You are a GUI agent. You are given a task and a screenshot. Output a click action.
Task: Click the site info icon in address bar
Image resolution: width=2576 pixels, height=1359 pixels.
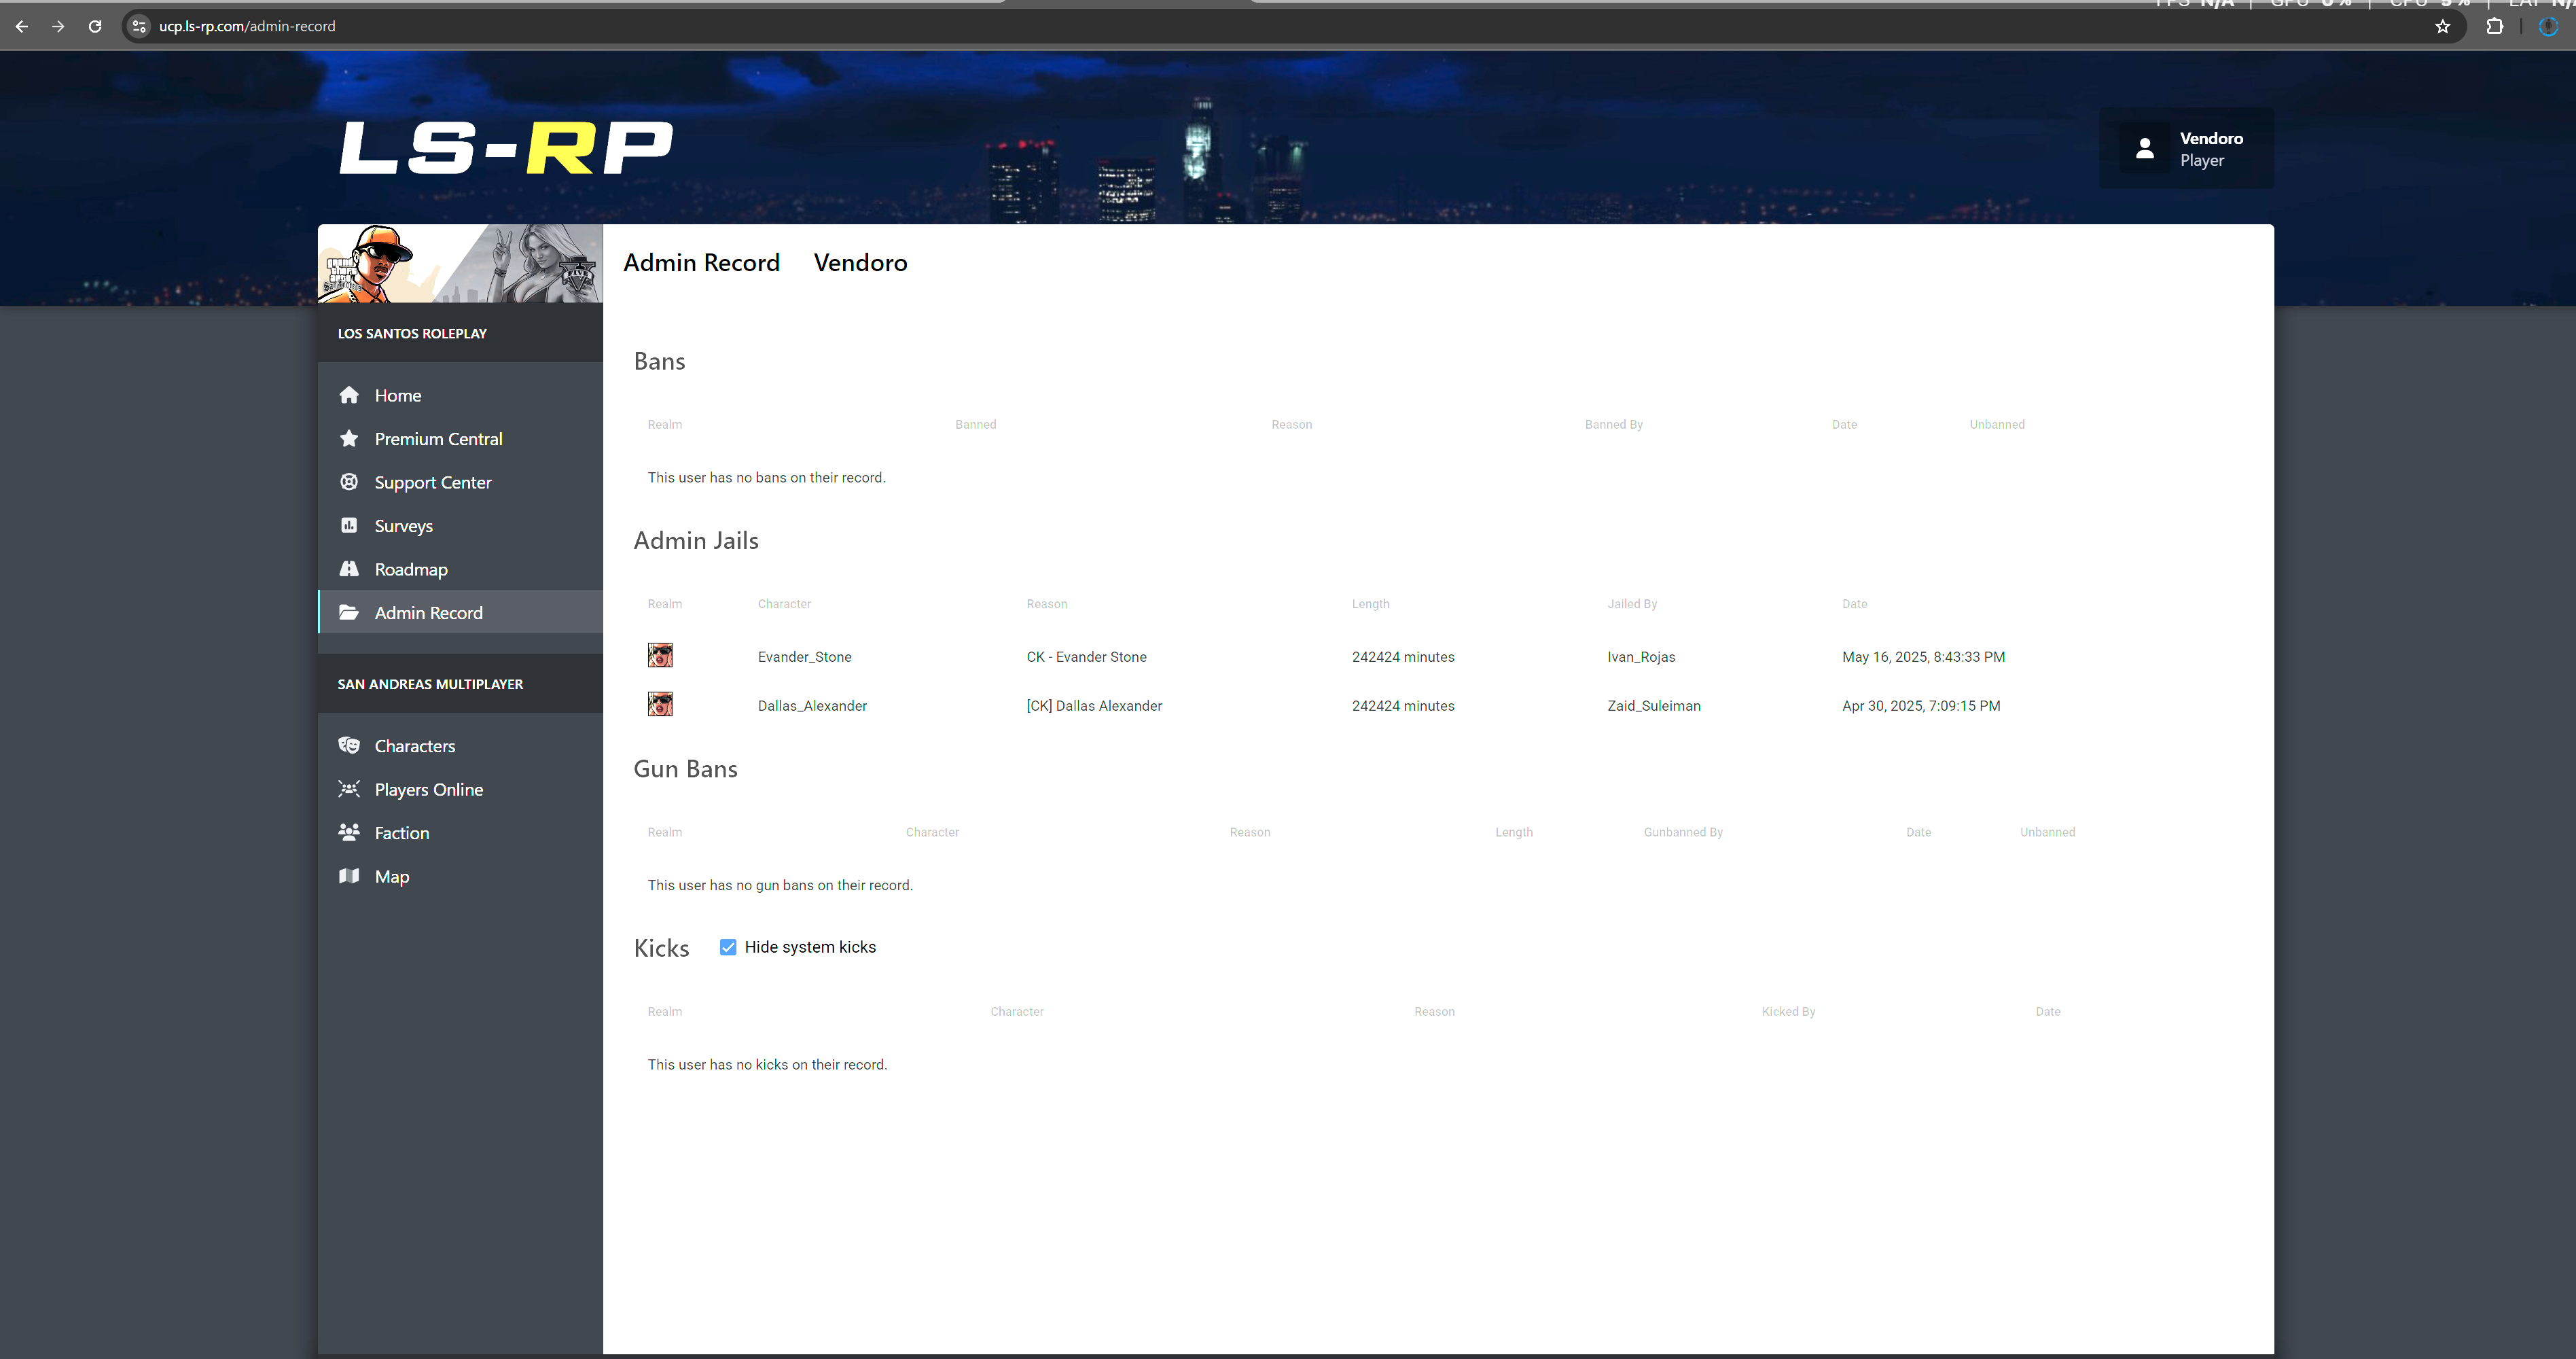pos(140,26)
